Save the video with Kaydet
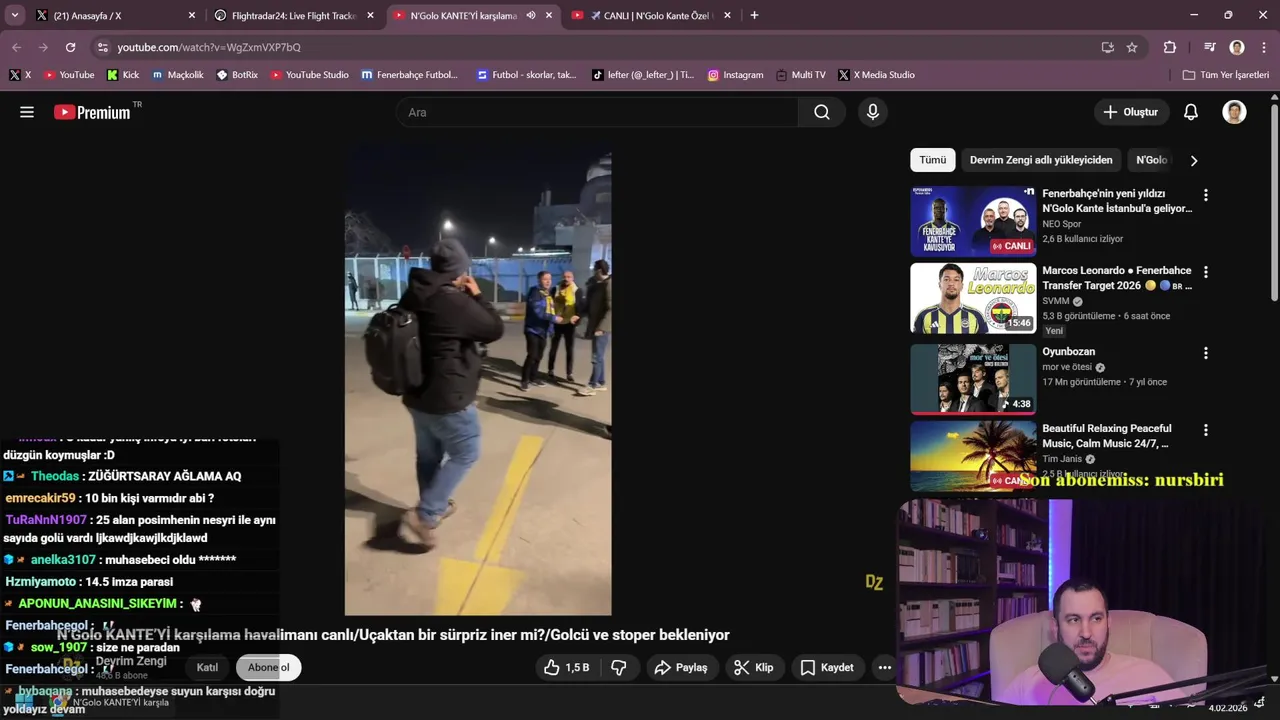 pos(827,667)
